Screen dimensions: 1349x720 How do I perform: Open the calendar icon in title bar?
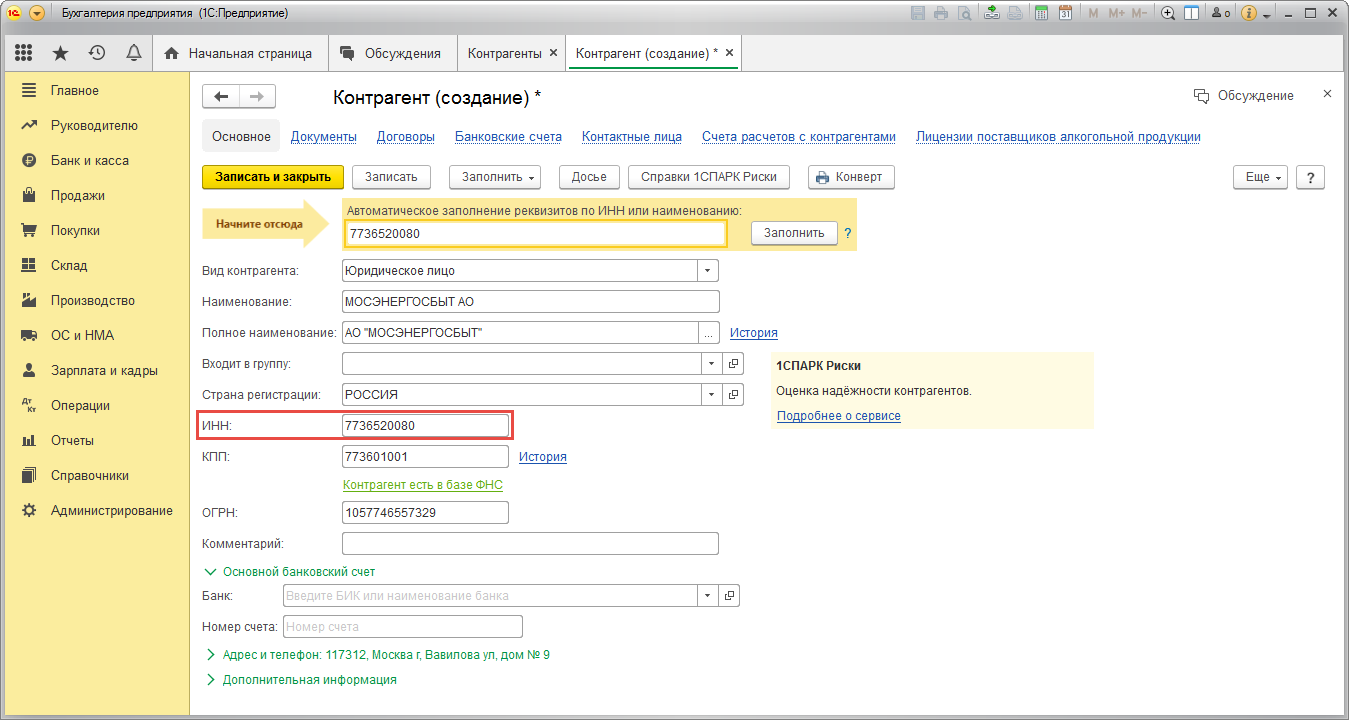tap(1065, 13)
